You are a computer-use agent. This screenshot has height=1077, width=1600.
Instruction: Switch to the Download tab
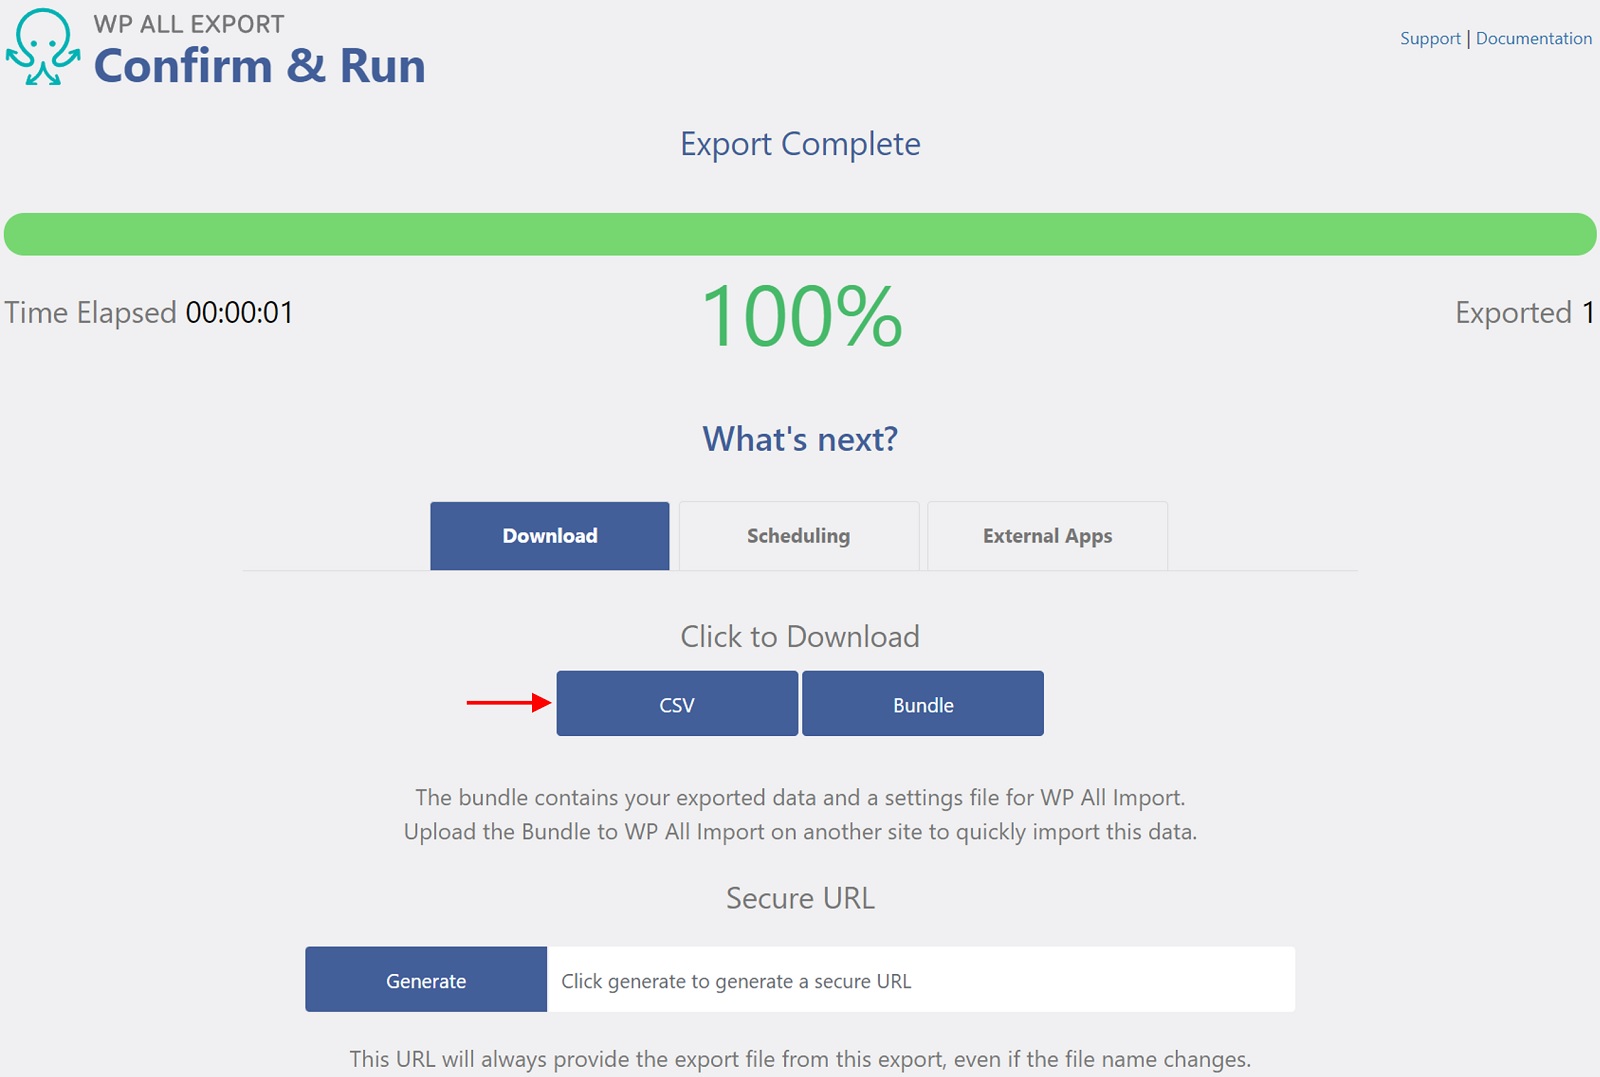pyautogui.click(x=549, y=536)
